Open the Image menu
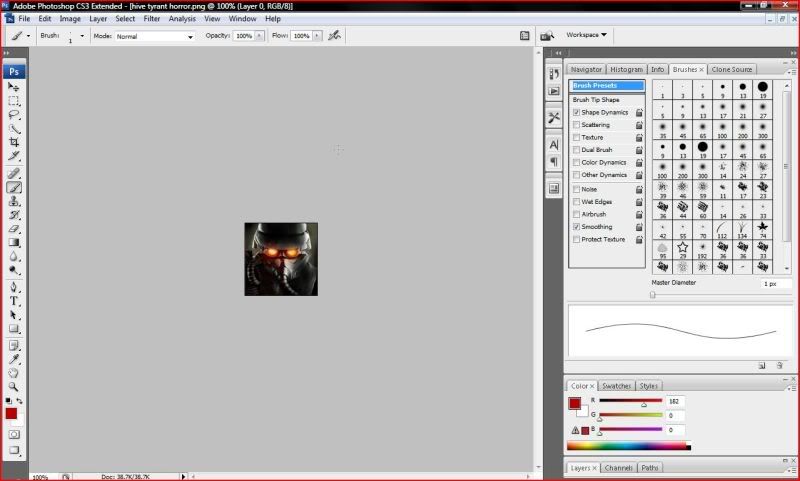 pos(70,19)
